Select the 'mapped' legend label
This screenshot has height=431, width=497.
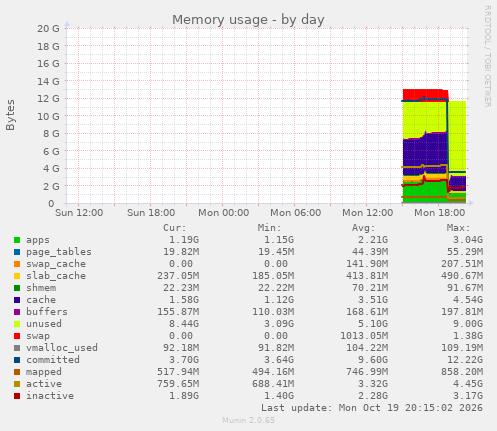[44, 372]
